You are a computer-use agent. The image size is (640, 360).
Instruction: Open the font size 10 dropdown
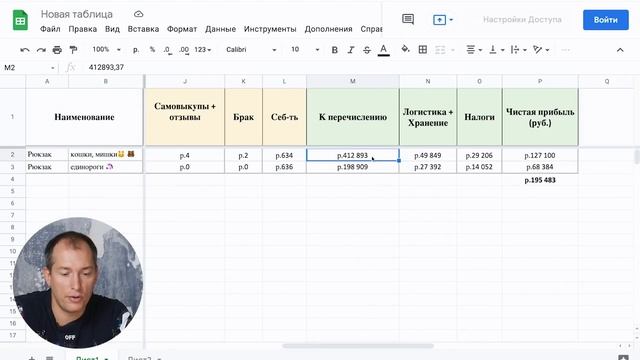[305, 50]
